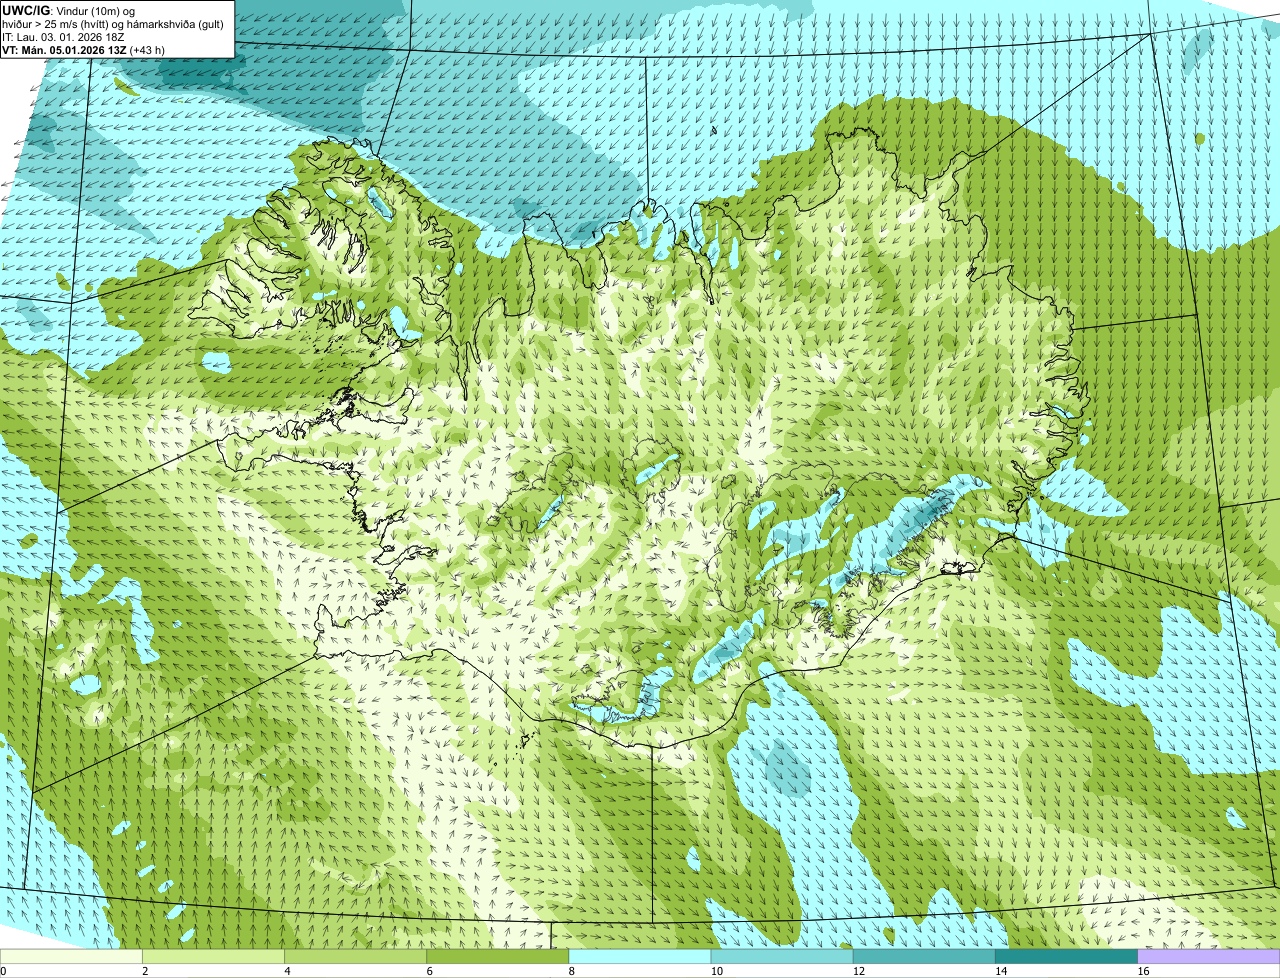The image size is (1280, 978).
Task: Click the "6" color scale label
Action: [x=430, y=971]
